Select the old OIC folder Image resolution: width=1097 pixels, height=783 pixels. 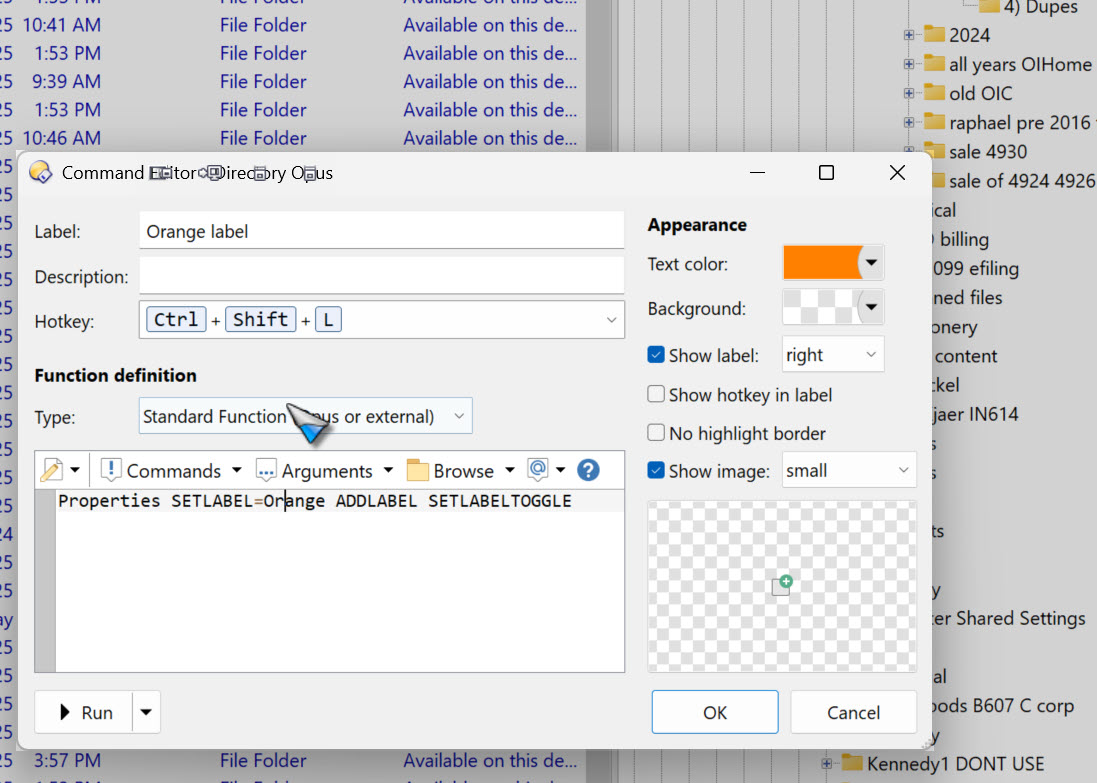tap(980, 93)
